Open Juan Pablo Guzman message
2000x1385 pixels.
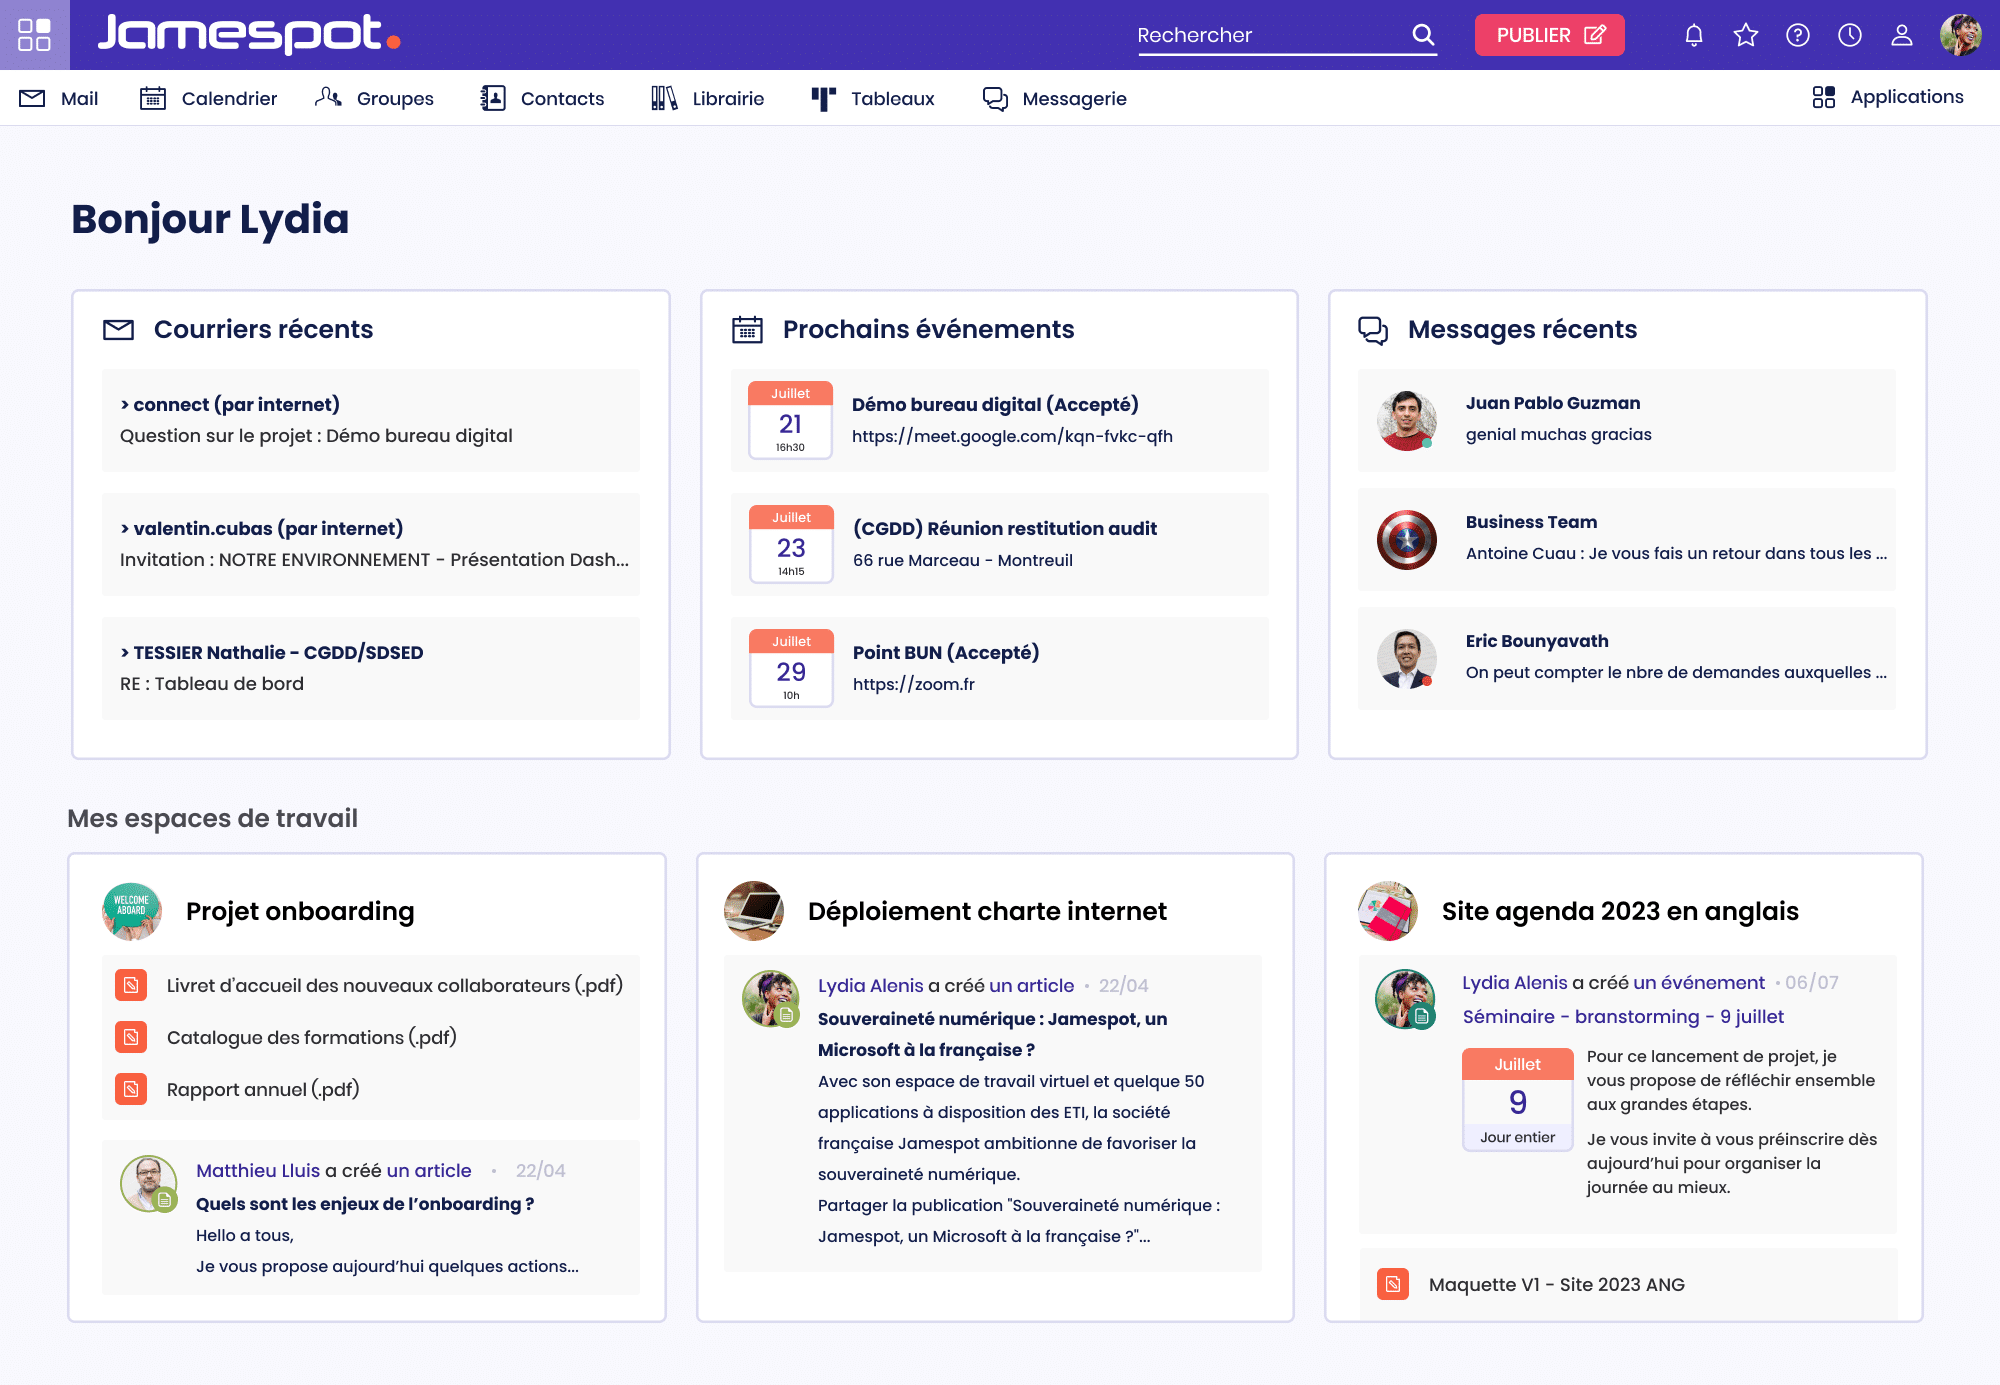click(1627, 420)
